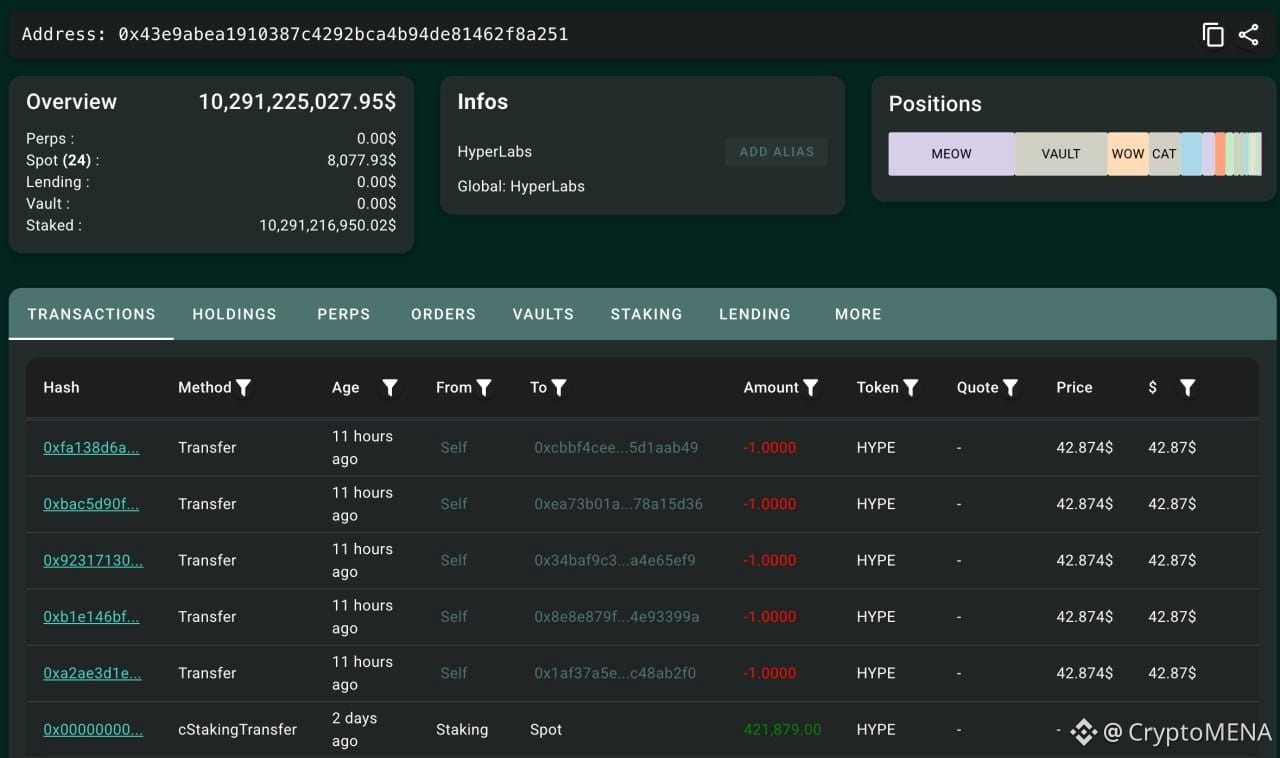This screenshot has height=758, width=1280.
Task: Open the Quote column filter
Action: click(x=1011, y=388)
